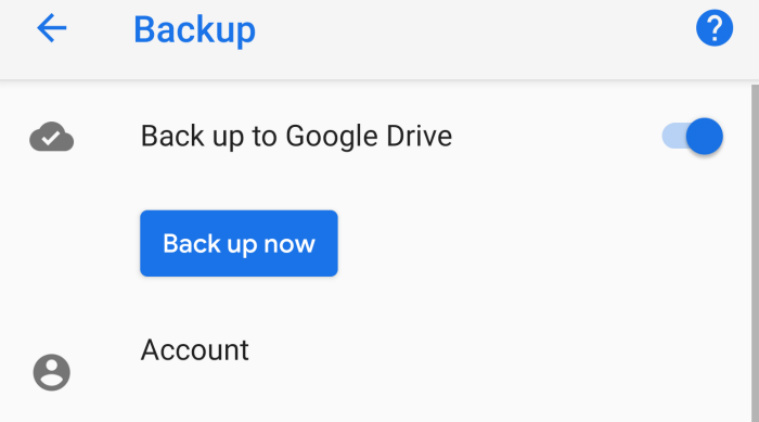Click the grey cloud icon beside Google Drive
This screenshot has width=759, height=422.
(52, 136)
